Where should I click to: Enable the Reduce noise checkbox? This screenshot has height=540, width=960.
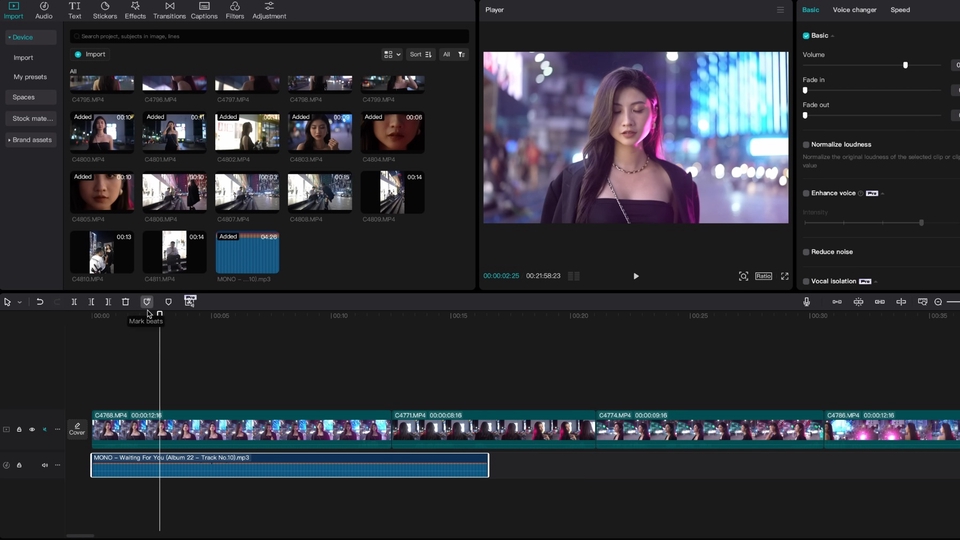pos(806,252)
